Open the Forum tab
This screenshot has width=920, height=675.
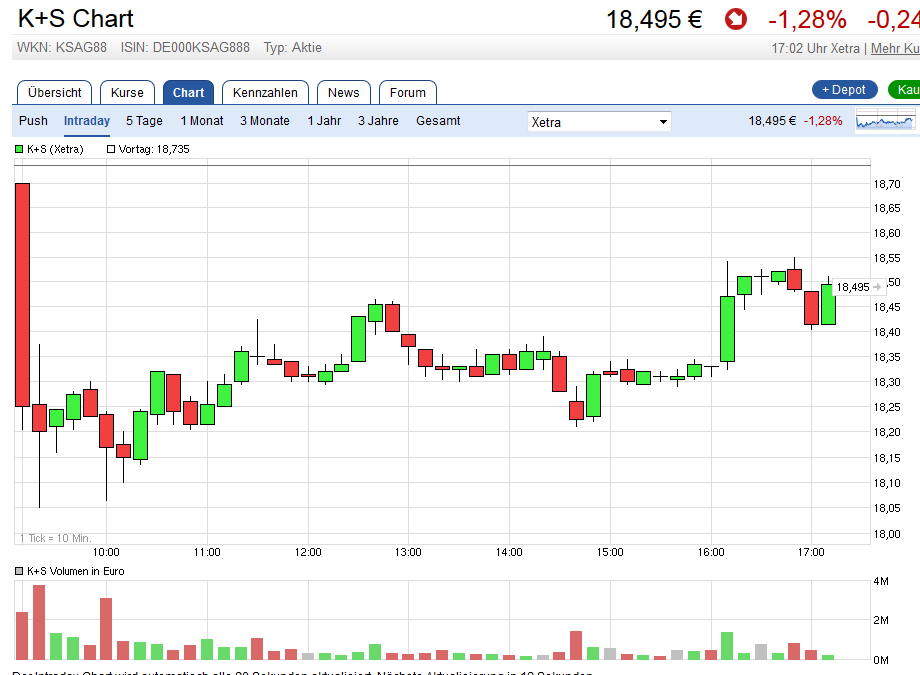click(x=408, y=93)
